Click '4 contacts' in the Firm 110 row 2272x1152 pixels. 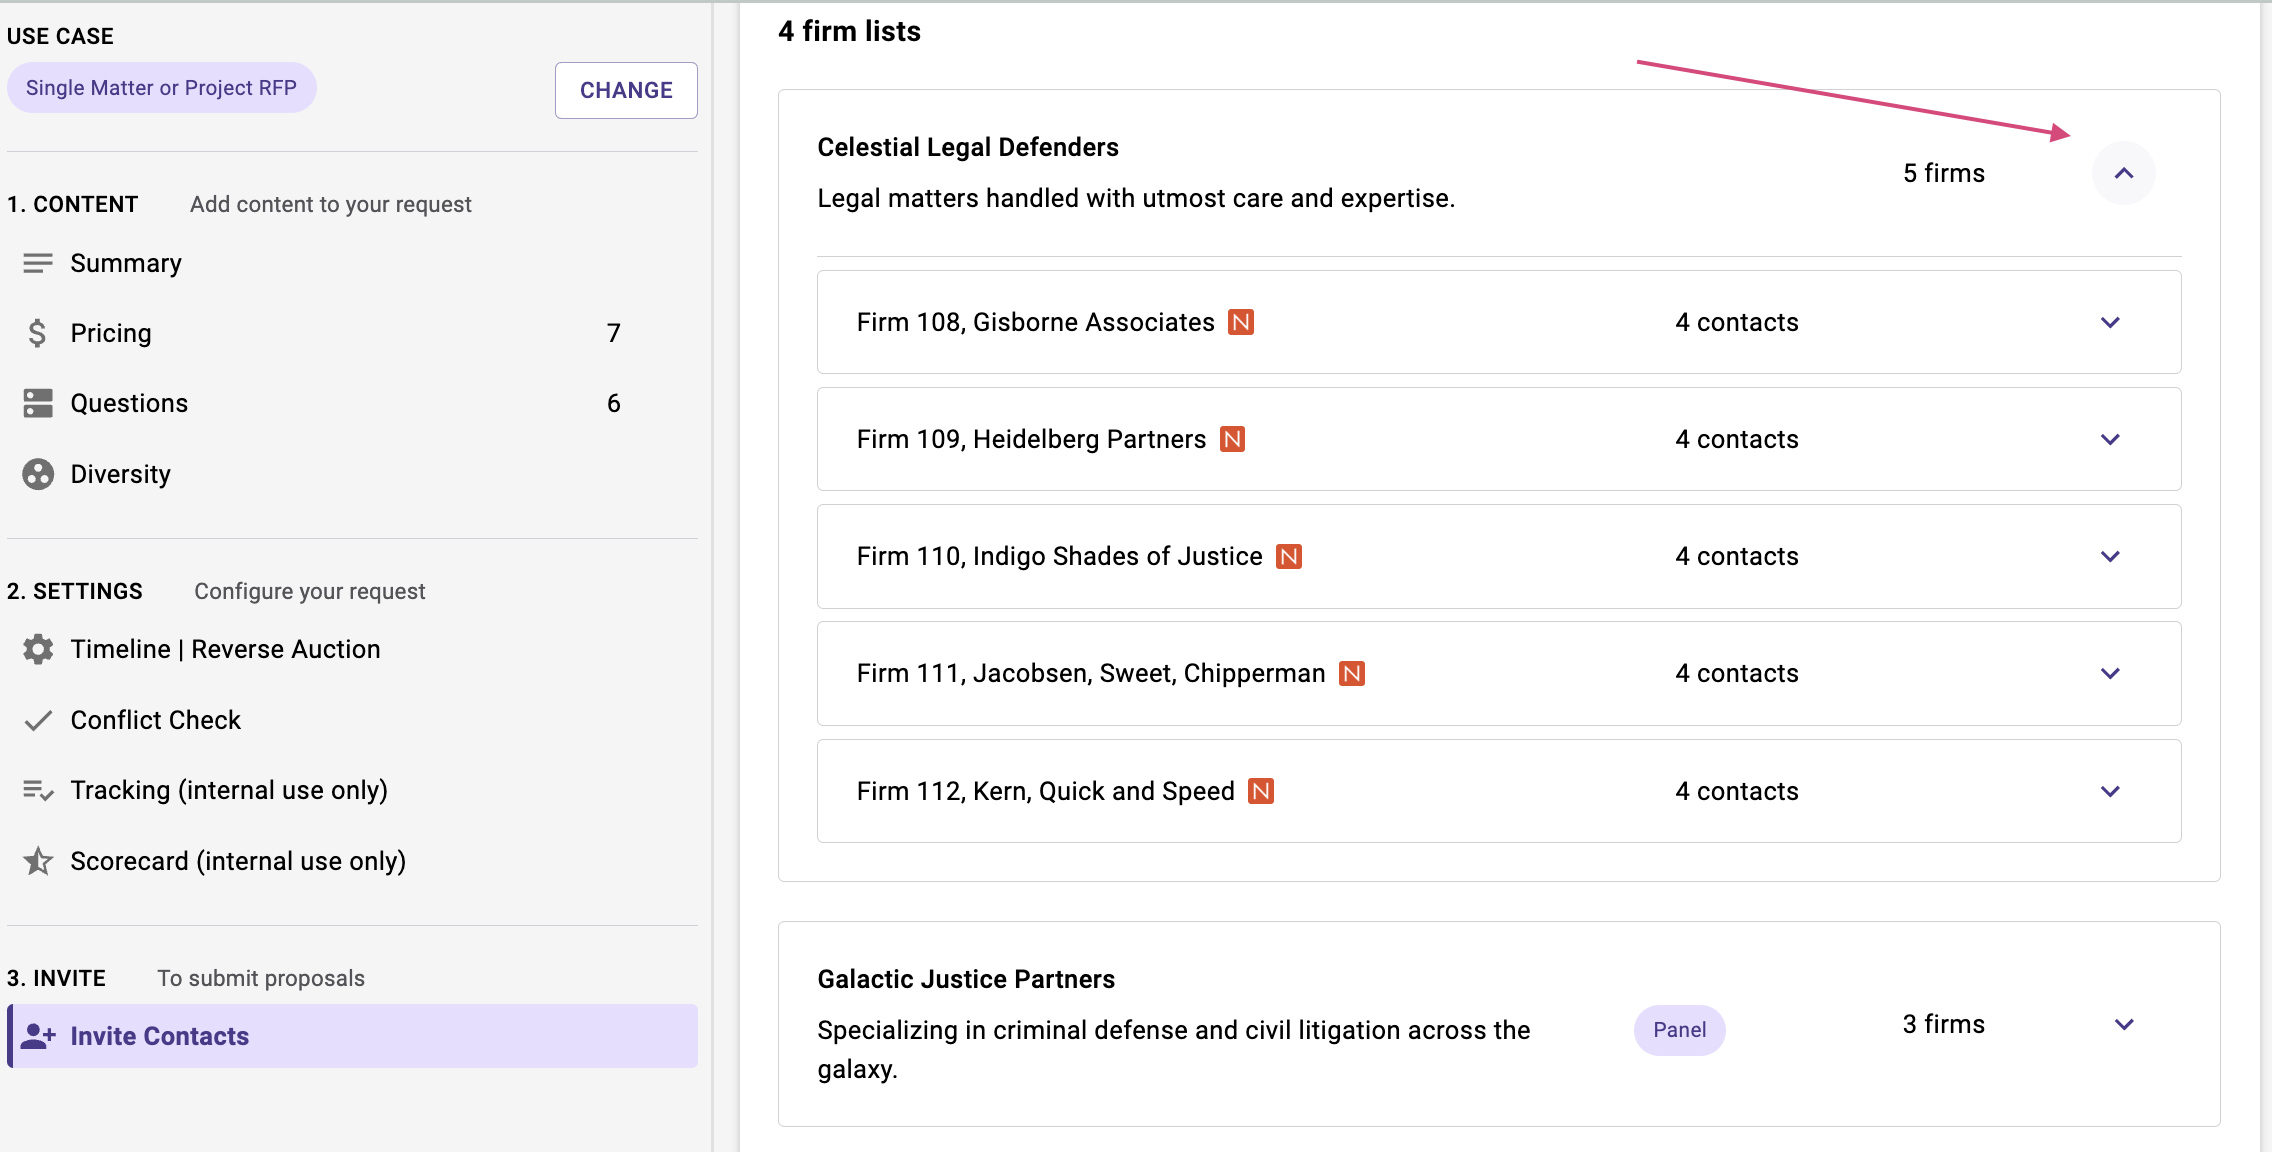coord(1736,556)
